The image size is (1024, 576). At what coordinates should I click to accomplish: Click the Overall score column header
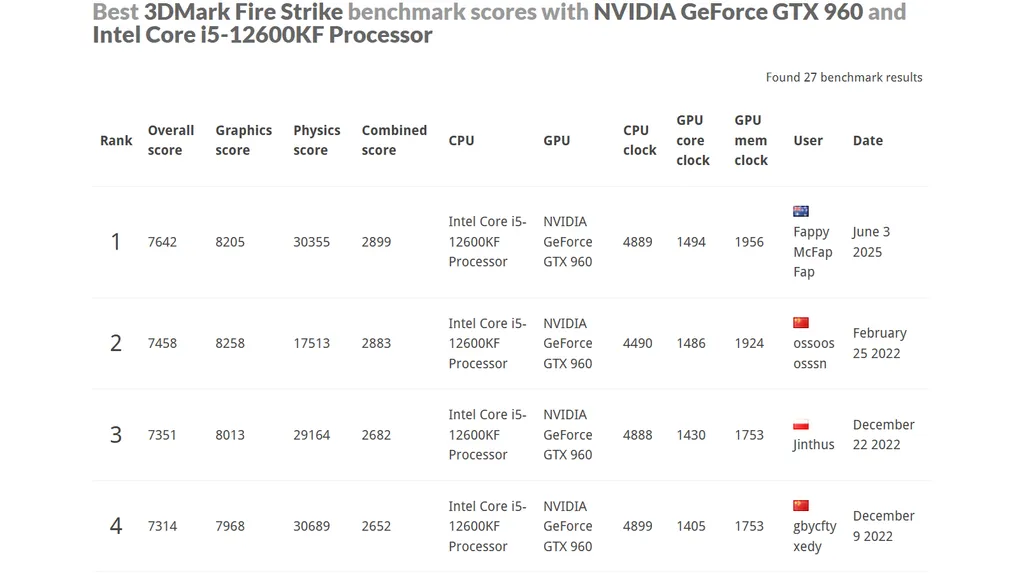click(x=171, y=140)
